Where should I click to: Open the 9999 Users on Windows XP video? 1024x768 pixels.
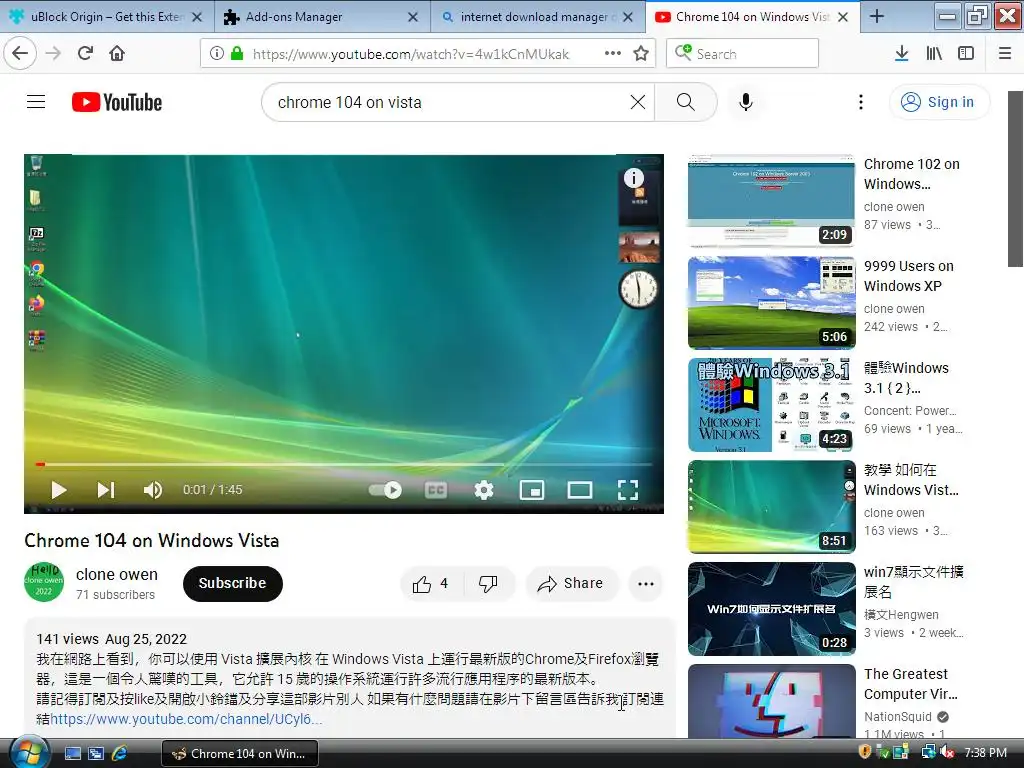pyautogui.click(x=771, y=302)
